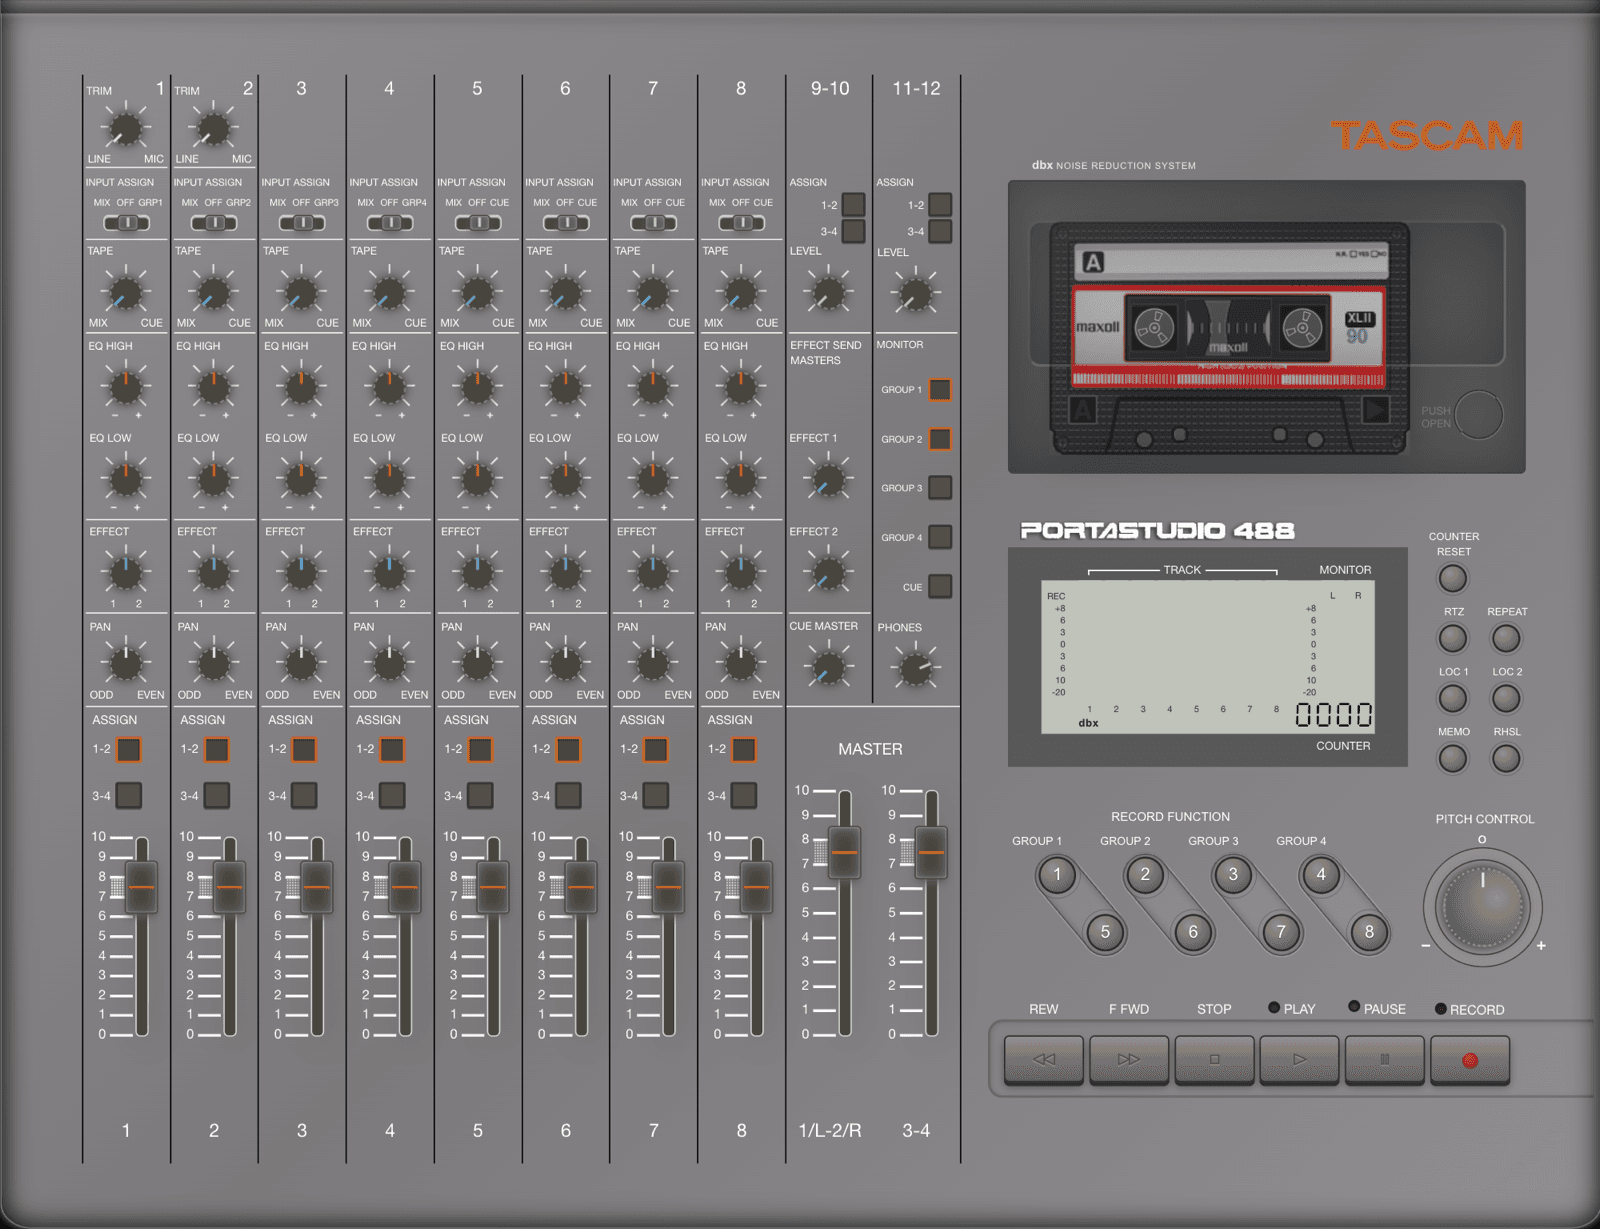Arm track 3 in Record Function Group 3
The image size is (1600, 1229).
(1233, 876)
